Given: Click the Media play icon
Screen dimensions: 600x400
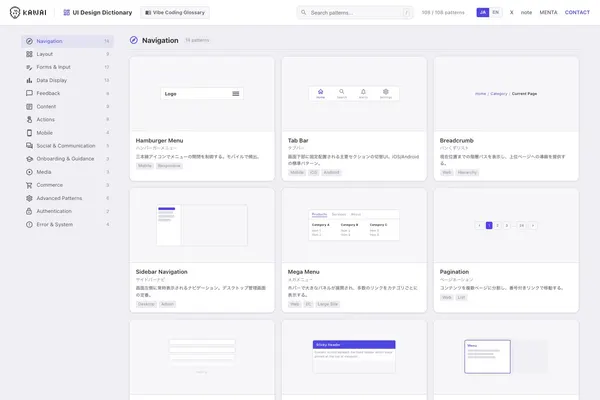Looking at the screenshot, I should [29, 172].
